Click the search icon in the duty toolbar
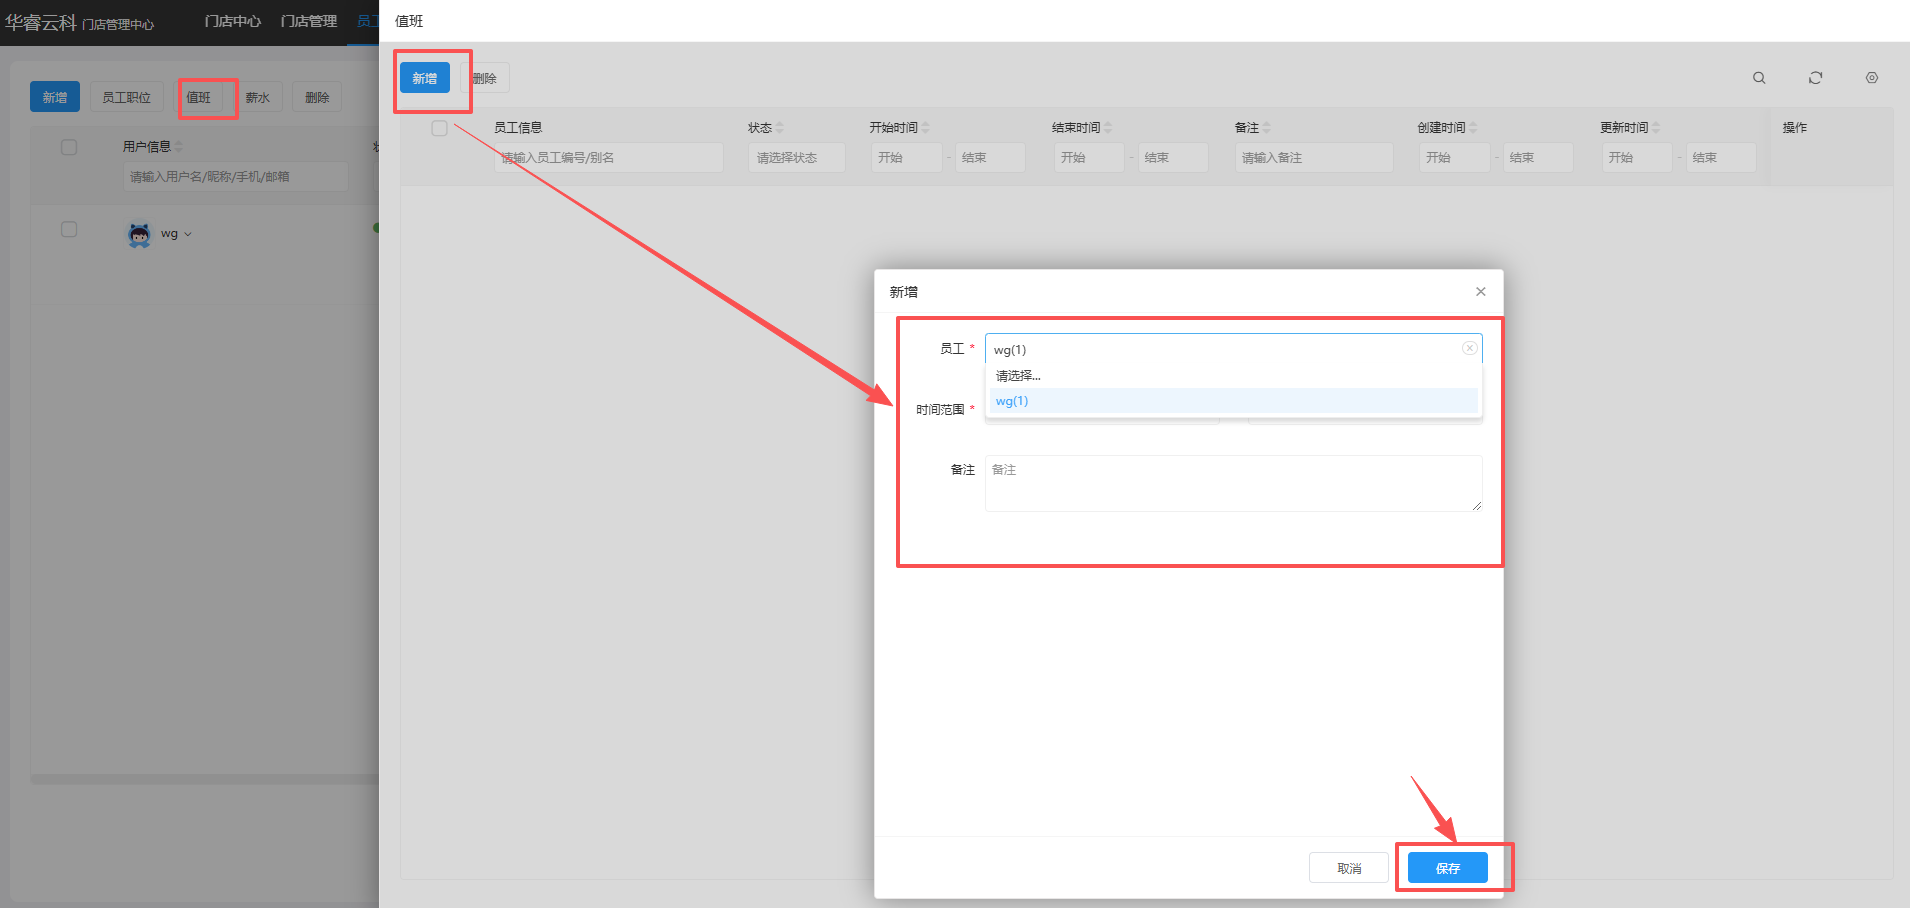Viewport: 1910px width, 908px height. [1759, 78]
